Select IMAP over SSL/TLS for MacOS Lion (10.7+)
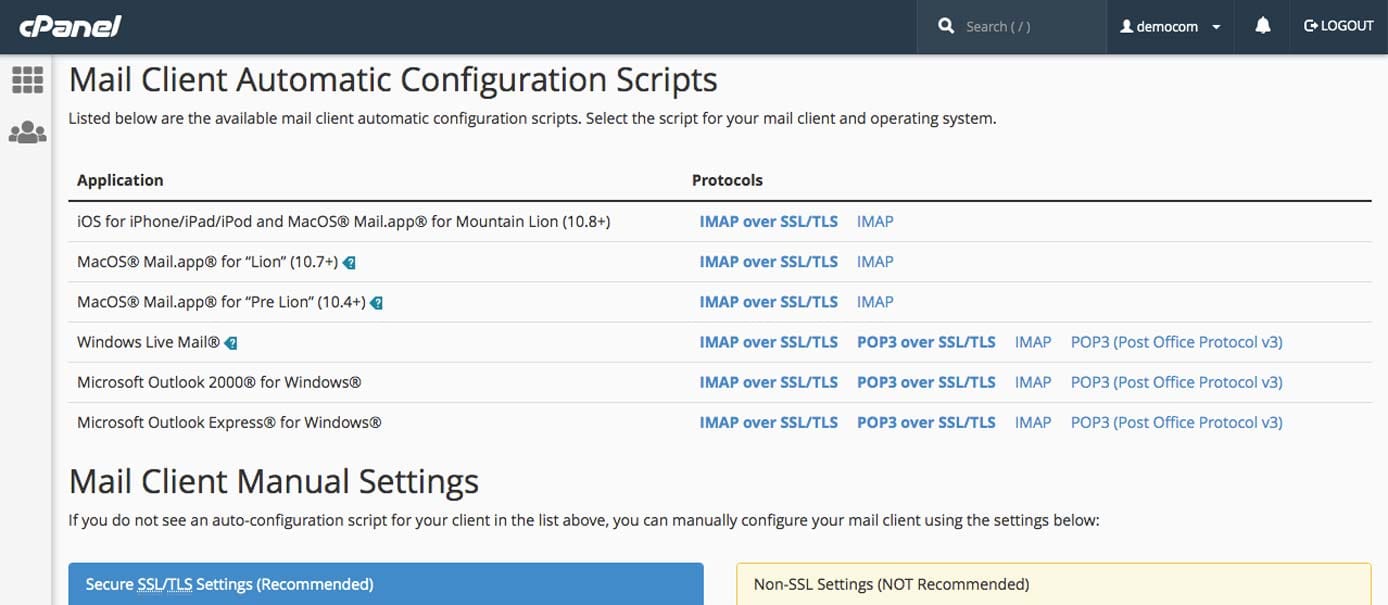1388x605 pixels. (x=769, y=261)
